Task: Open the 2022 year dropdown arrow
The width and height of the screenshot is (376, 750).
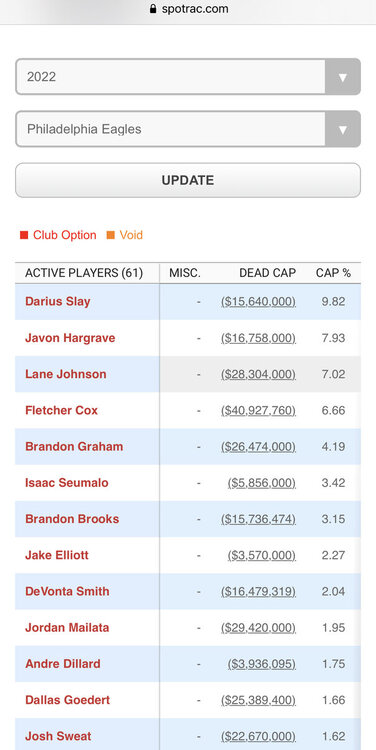Action: 343,77
